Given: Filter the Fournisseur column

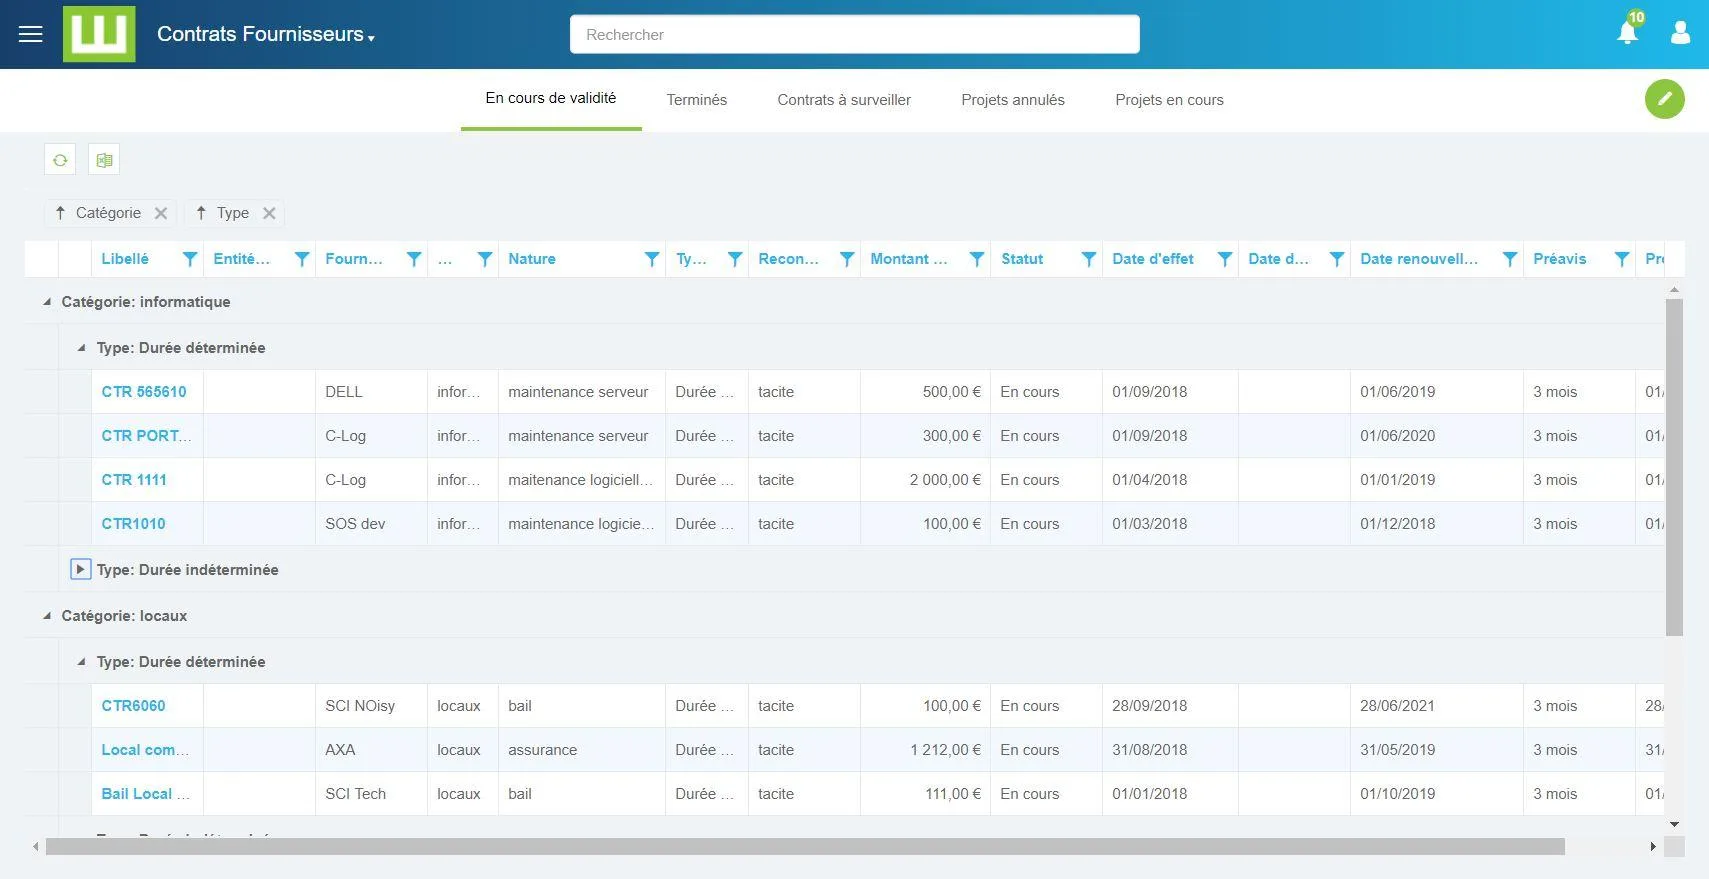Looking at the screenshot, I should [x=414, y=259].
